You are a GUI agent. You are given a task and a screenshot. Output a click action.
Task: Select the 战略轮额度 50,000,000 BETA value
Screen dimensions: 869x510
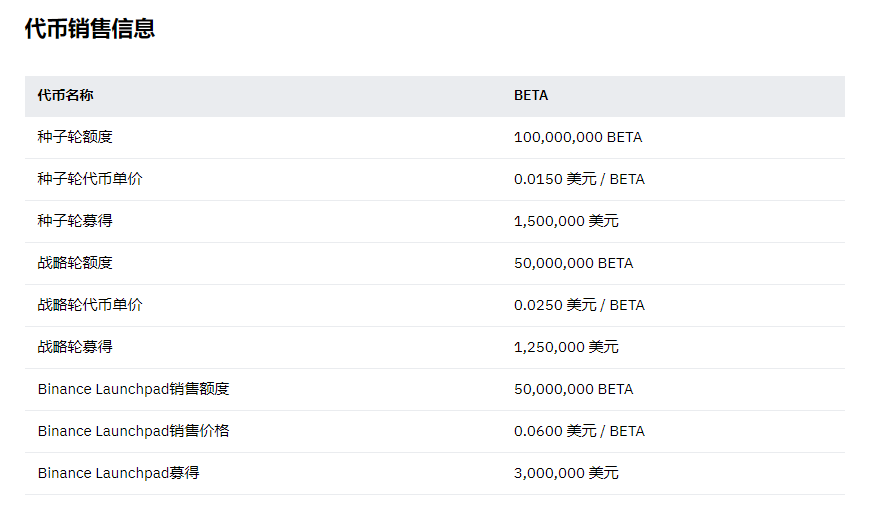click(x=573, y=263)
